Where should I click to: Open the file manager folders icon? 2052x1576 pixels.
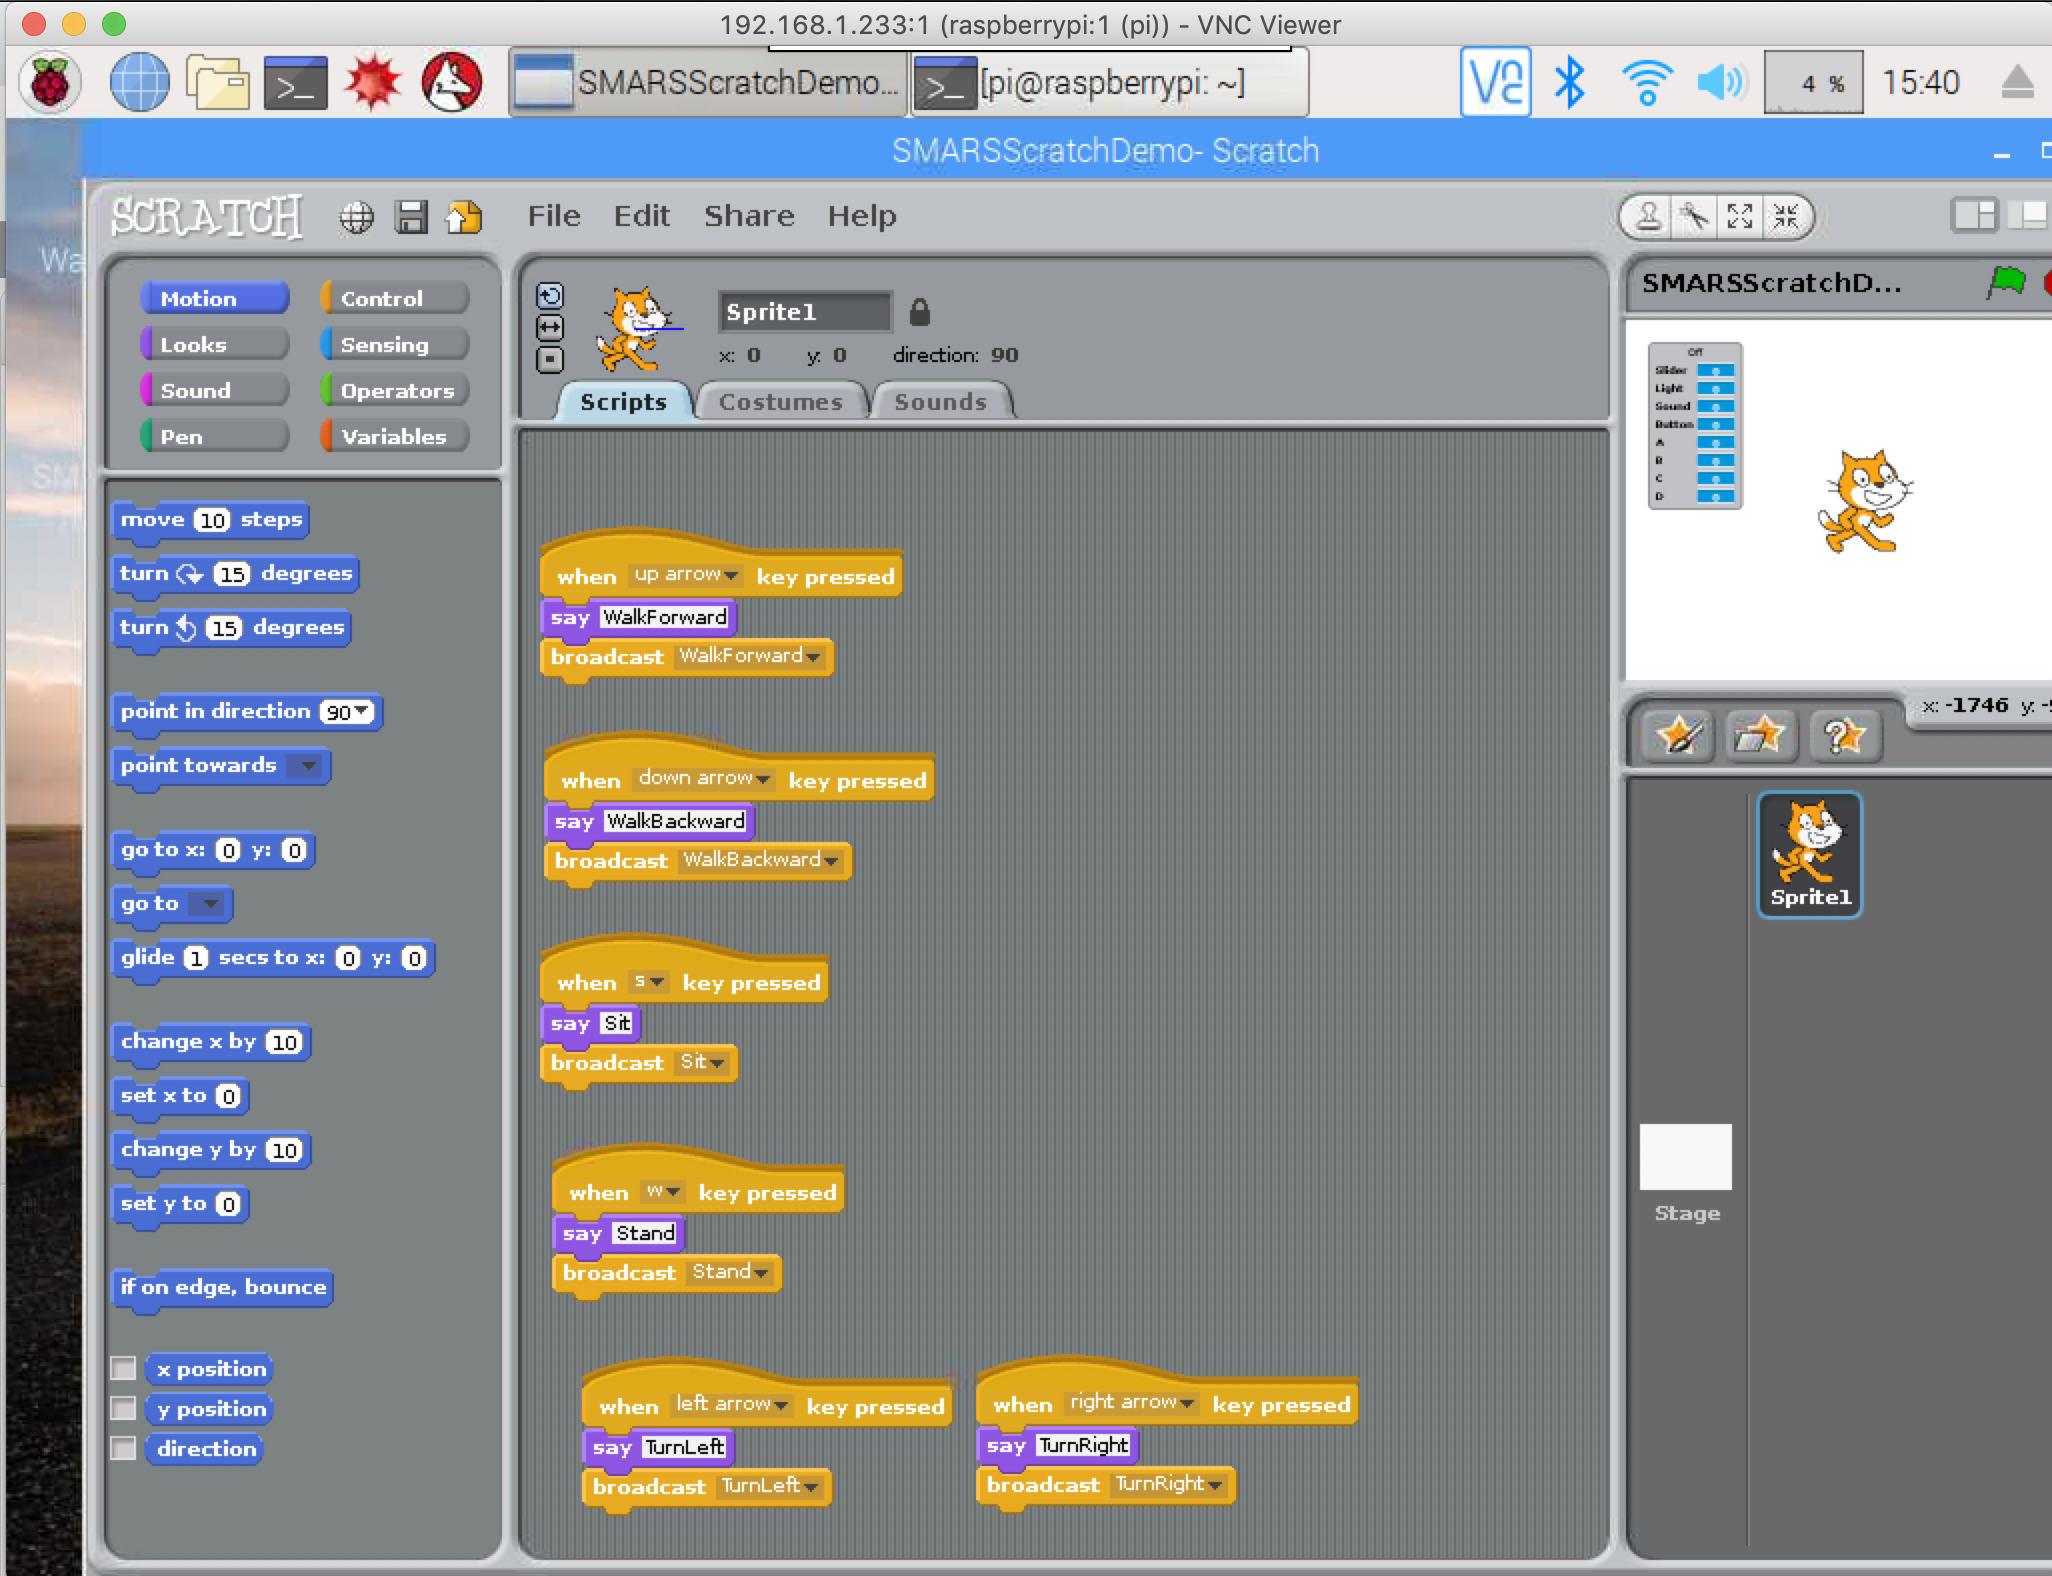(x=217, y=82)
